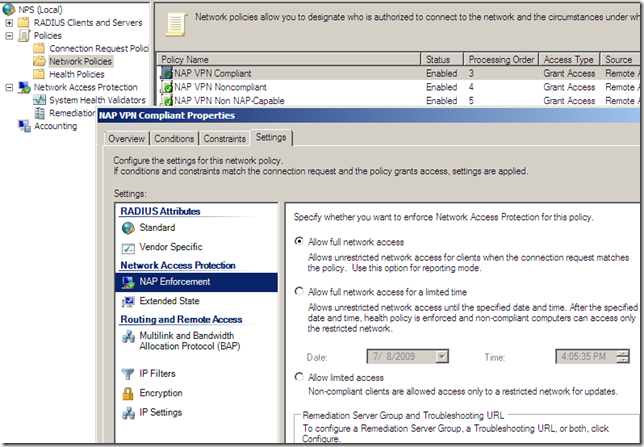This screenshot has width=644, height=447.
Task: Click the NAP VPN Non NAP-Capable policy icon
Action: (x=166, y=100)
